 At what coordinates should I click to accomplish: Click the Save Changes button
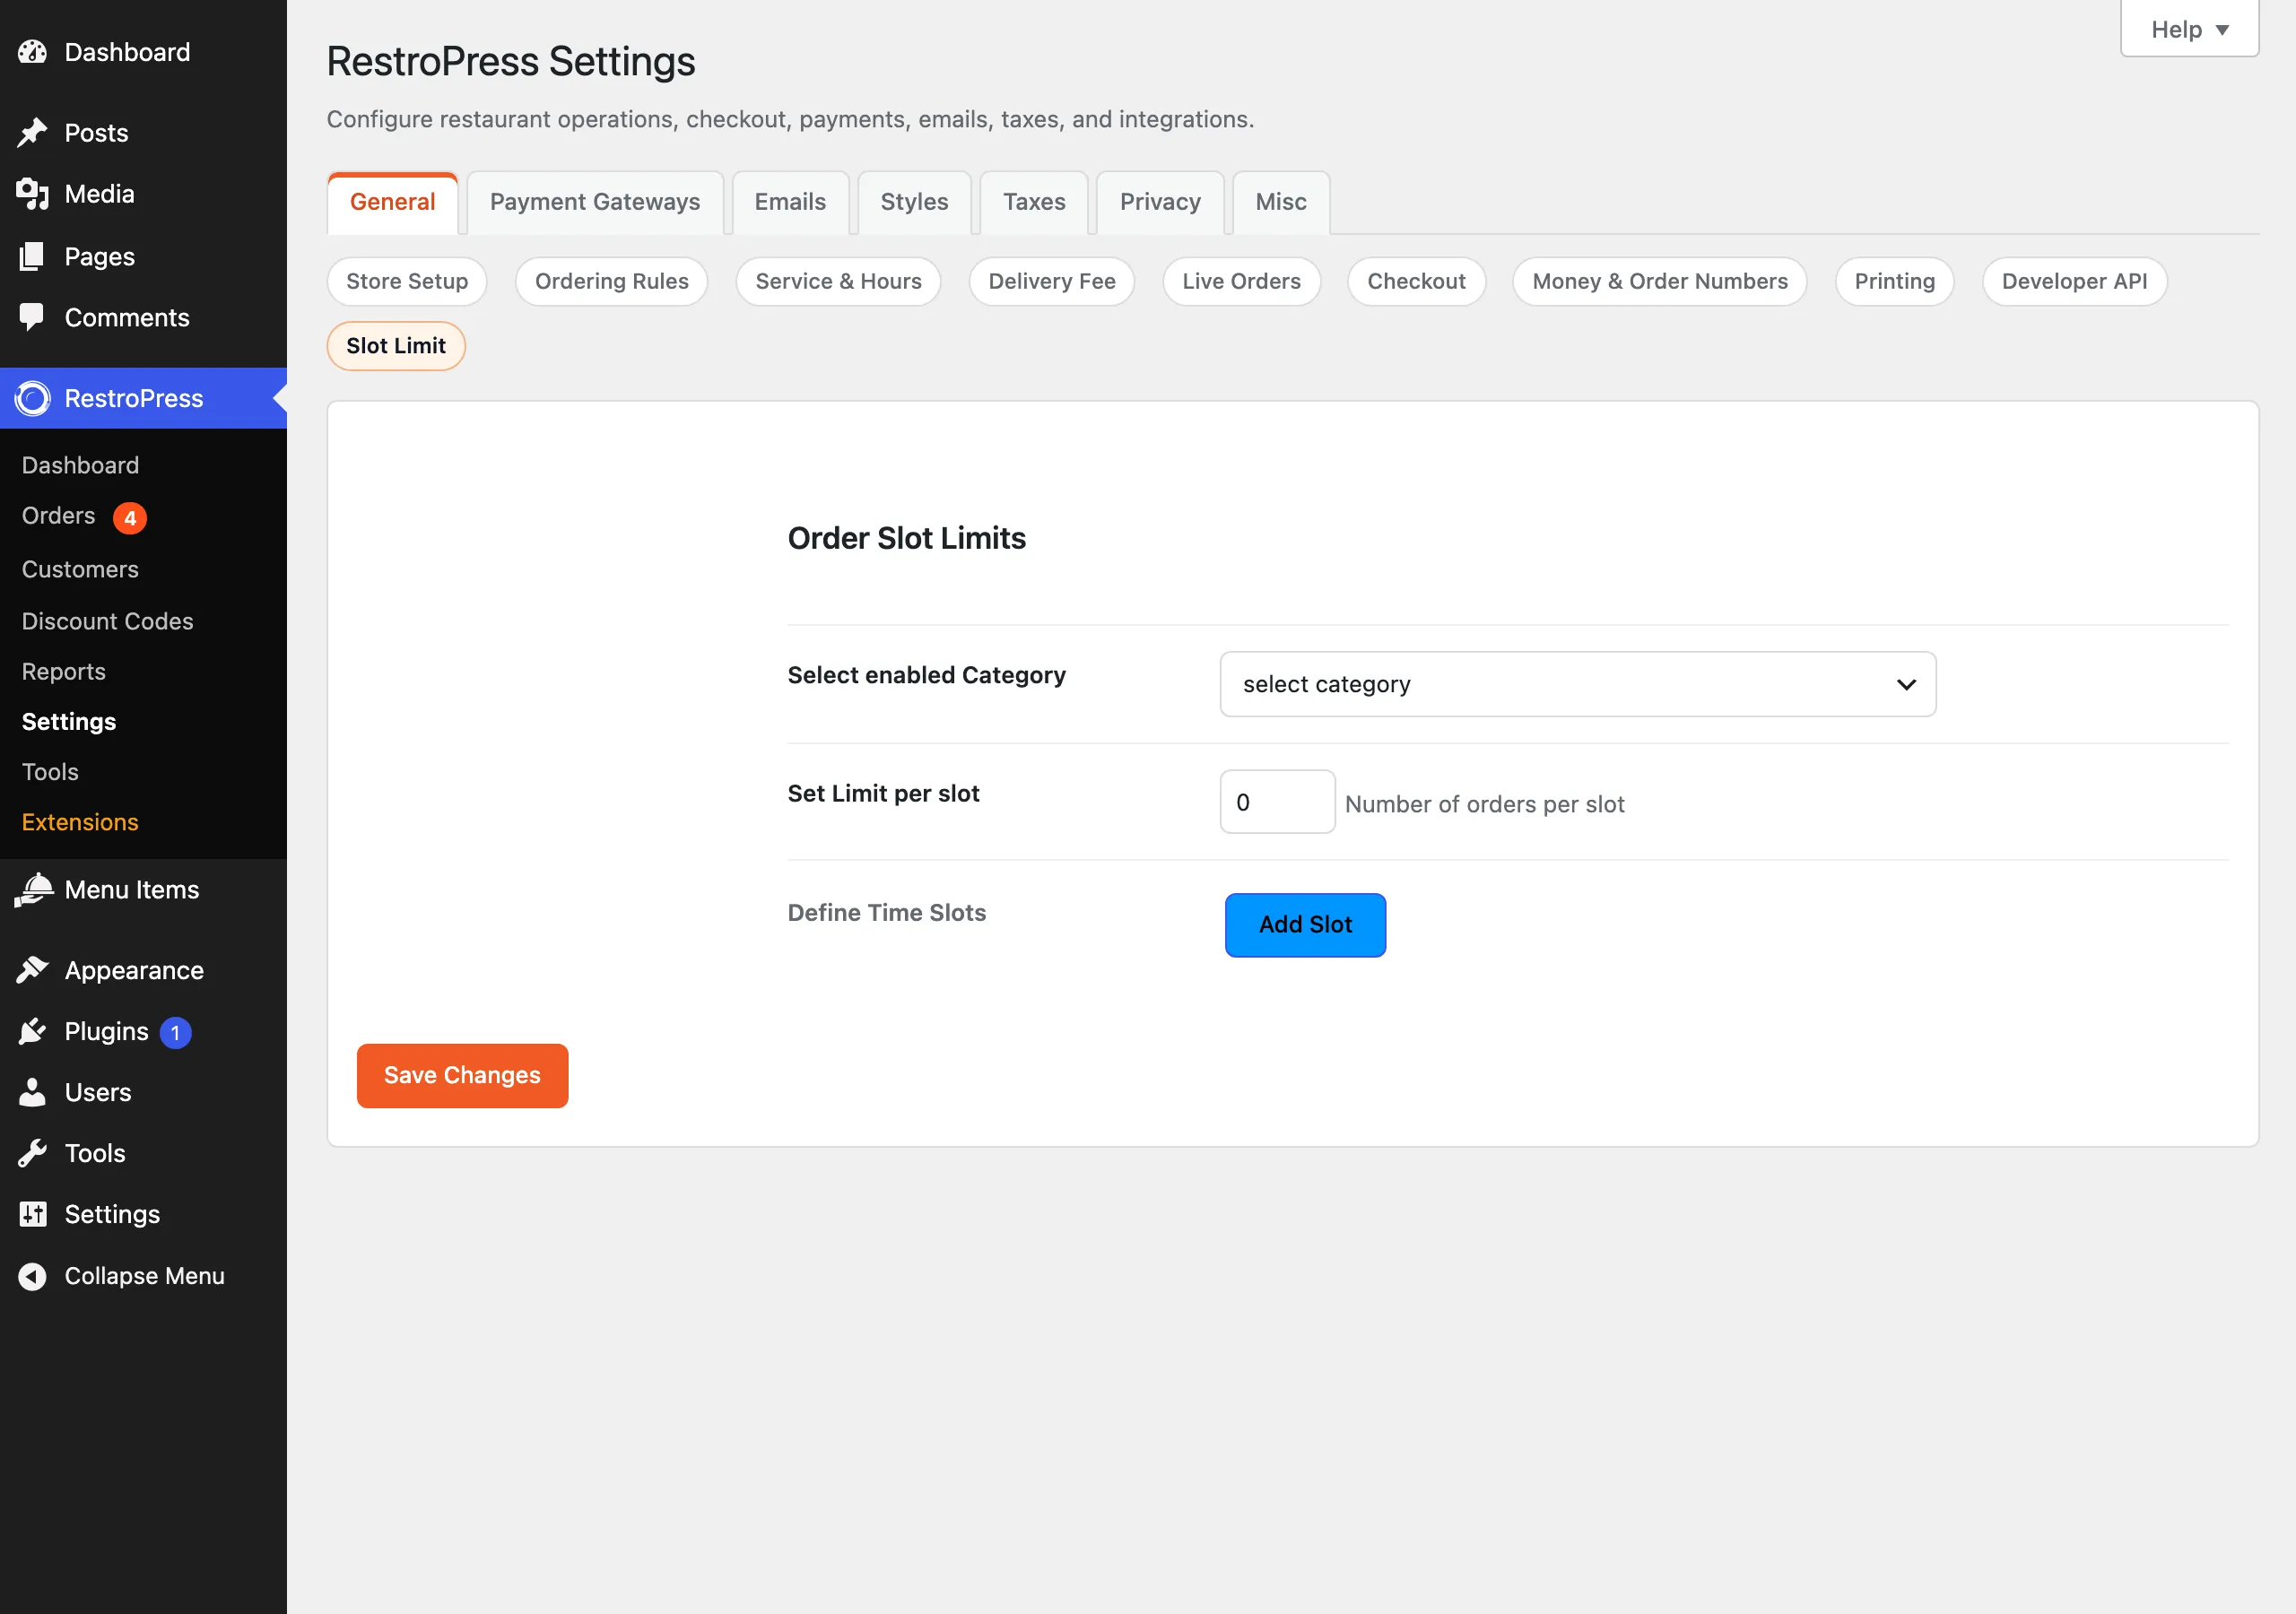pos(462,1076)
